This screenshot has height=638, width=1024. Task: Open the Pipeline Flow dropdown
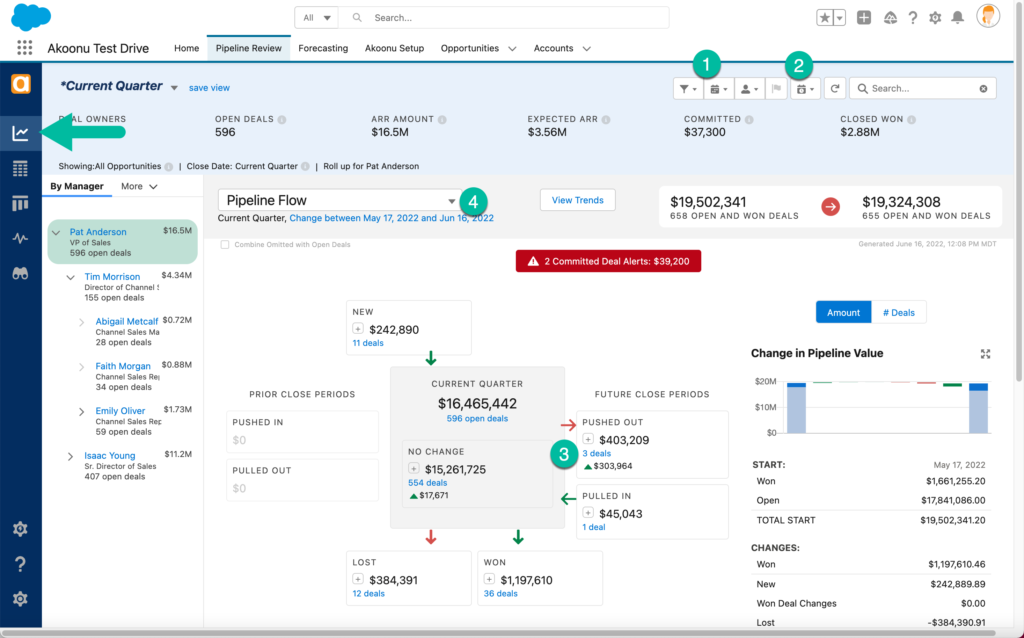pyautogui.click(x=337, y=200)
